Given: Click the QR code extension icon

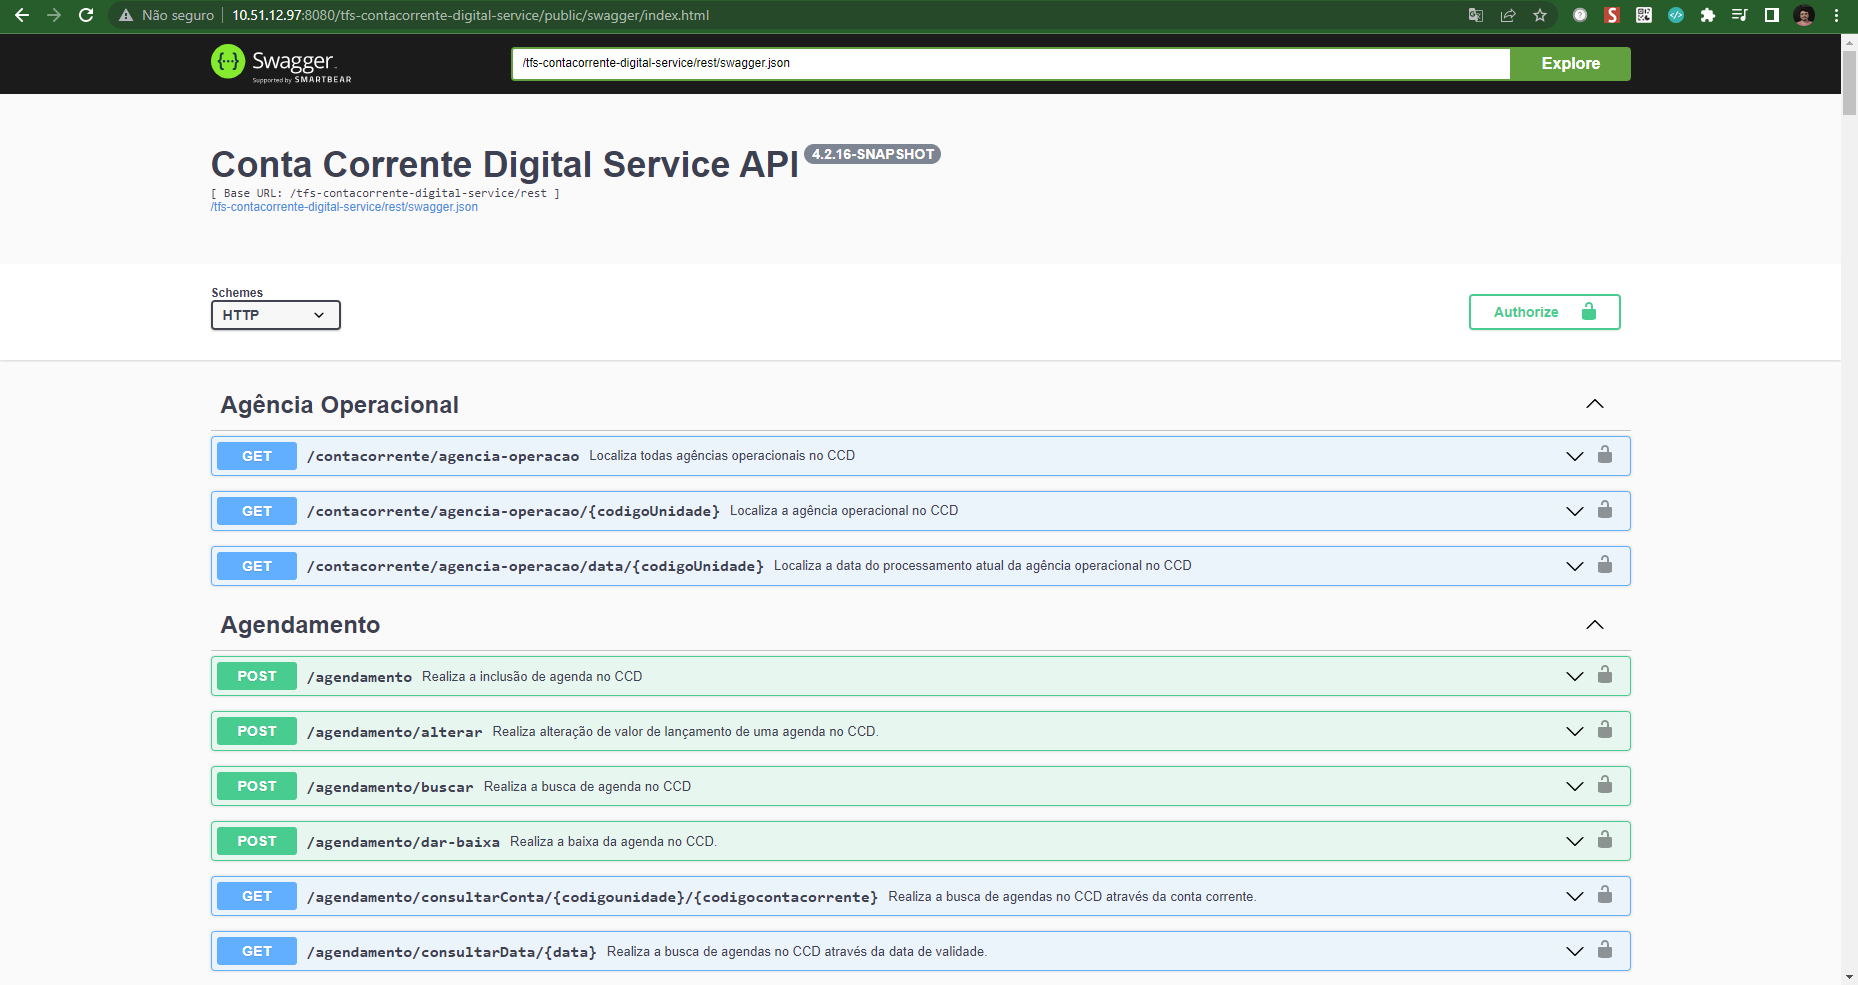Looking at the screenshot, I should click(1644, 15).
